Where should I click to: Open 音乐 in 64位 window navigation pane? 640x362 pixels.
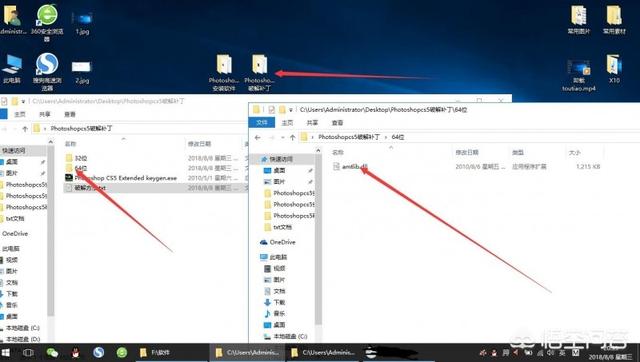coord(275,314)
